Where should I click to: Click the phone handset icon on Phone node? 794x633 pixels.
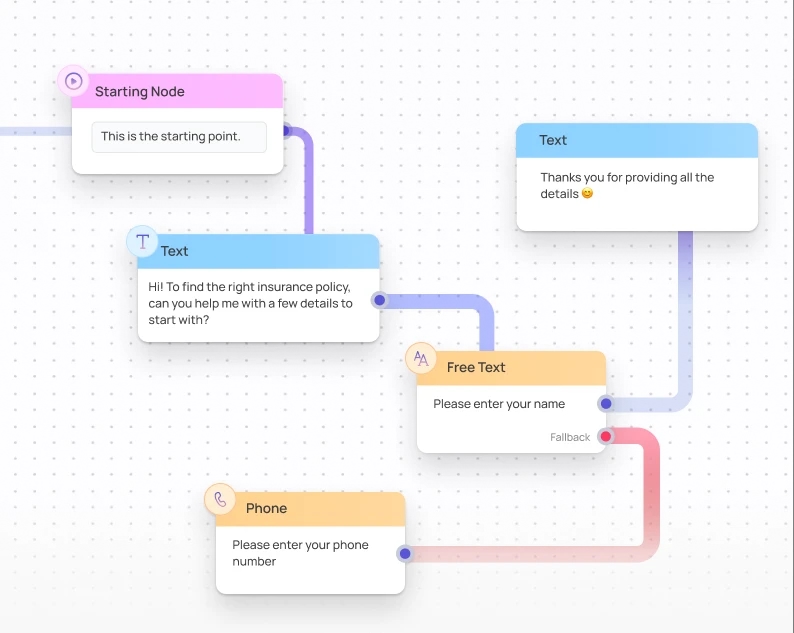220,499
